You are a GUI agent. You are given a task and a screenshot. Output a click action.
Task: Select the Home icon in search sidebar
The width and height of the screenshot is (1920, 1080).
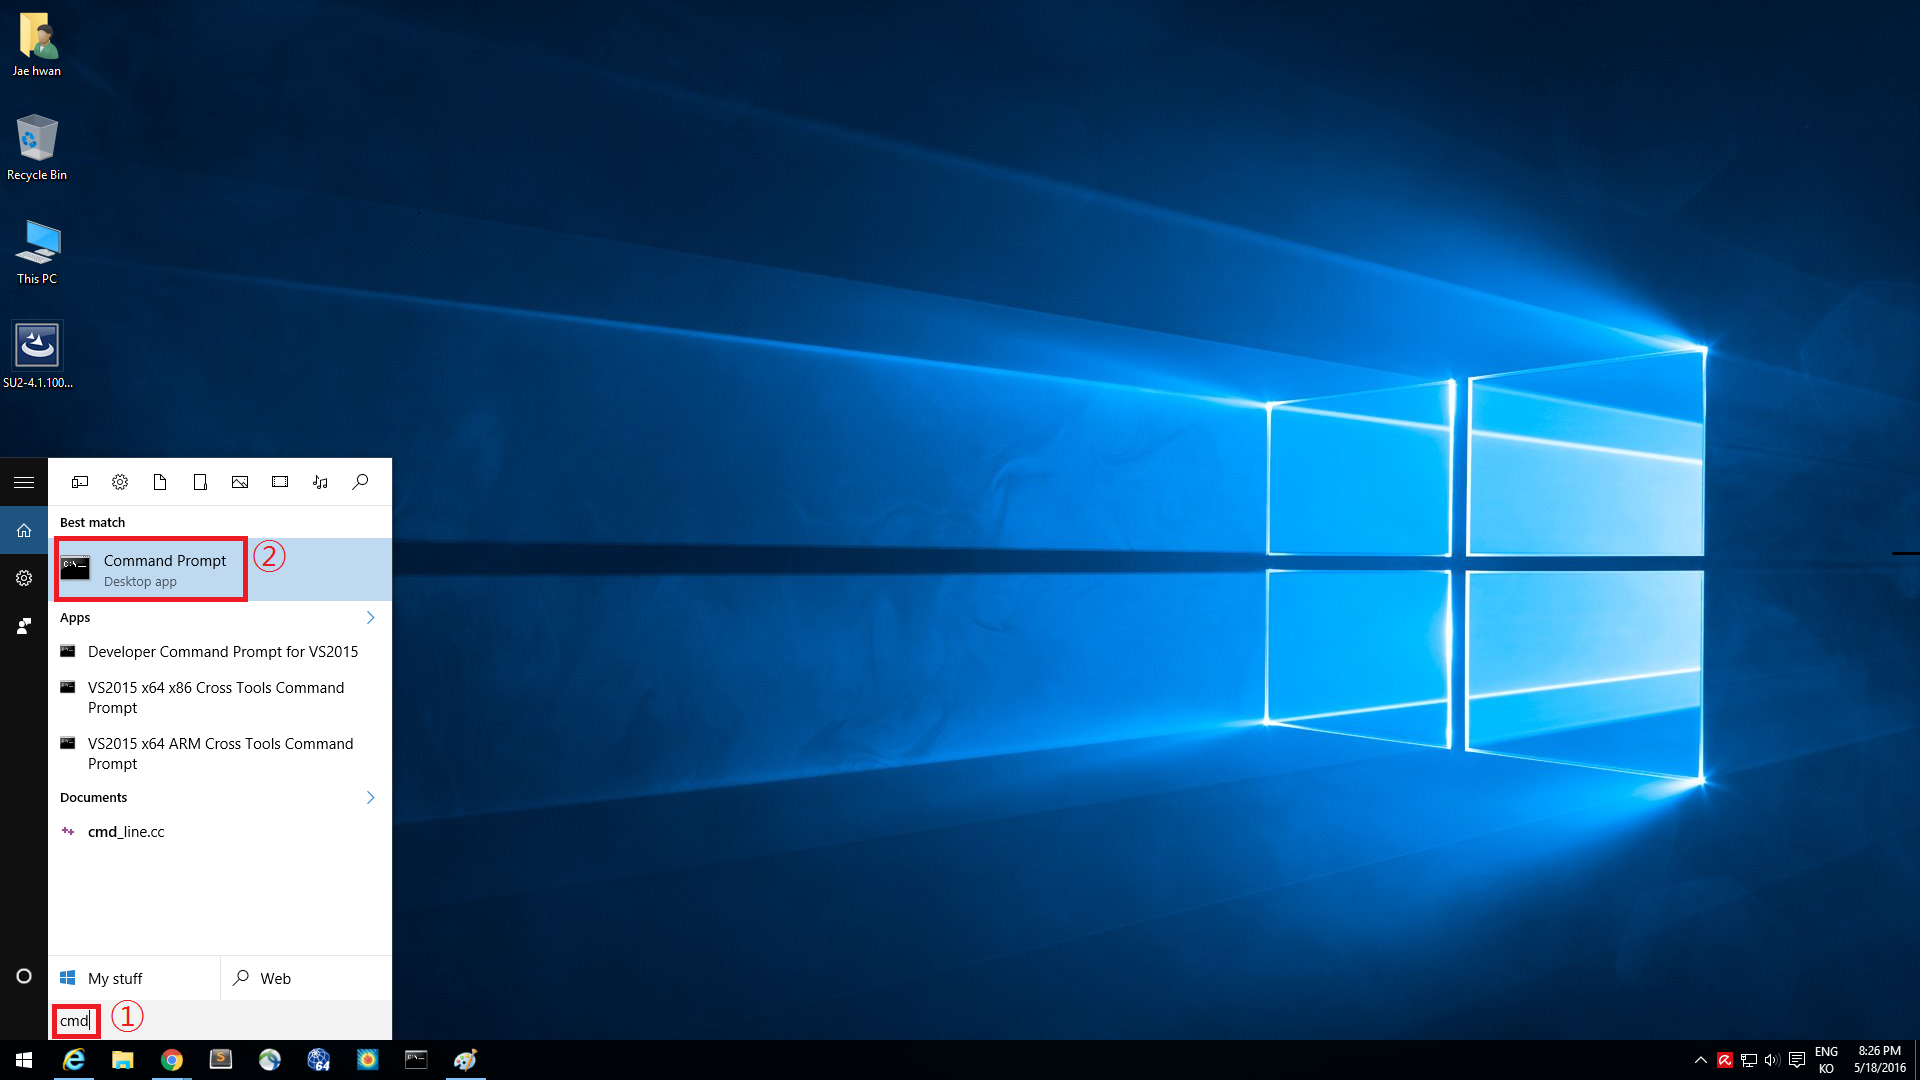pyautogui.click(x=24, y=530)
